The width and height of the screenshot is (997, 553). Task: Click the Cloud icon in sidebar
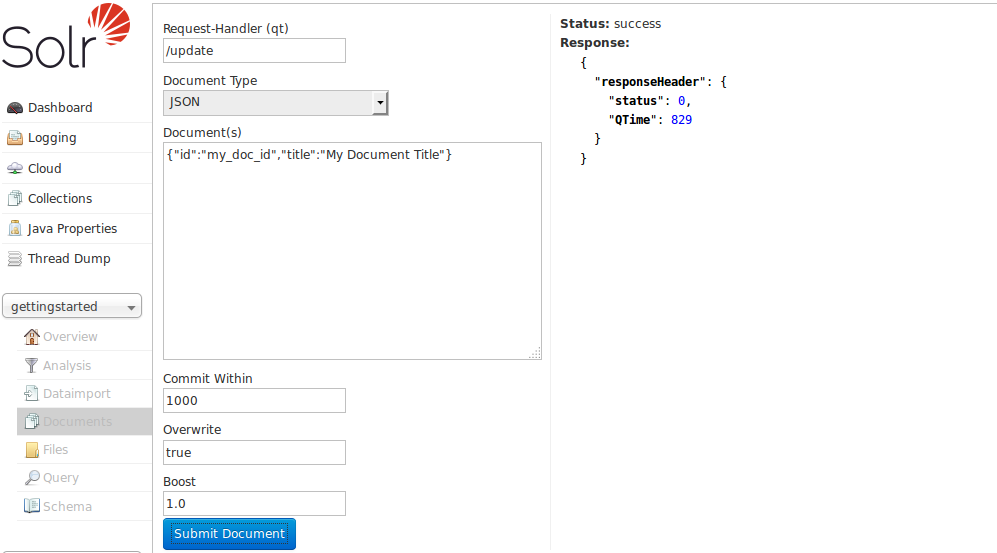coord(15,169)
